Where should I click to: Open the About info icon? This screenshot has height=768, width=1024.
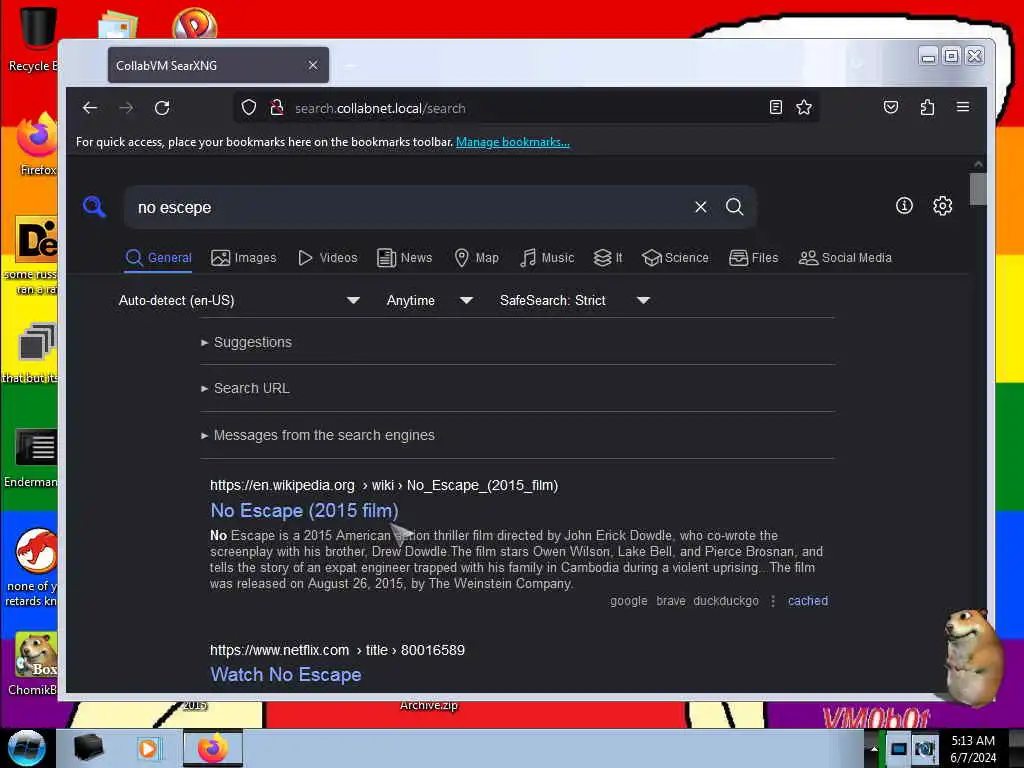904,206
